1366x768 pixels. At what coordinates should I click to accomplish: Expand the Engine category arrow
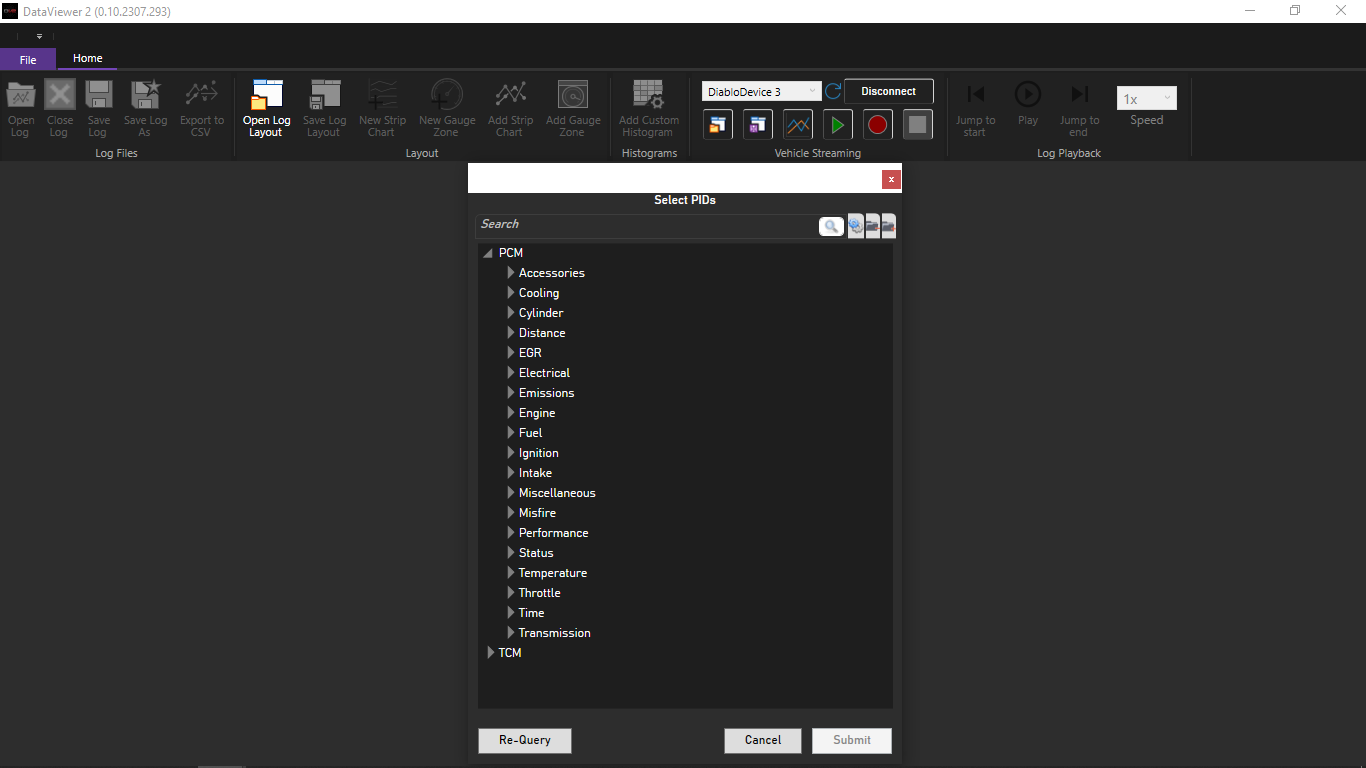(510, 412)
